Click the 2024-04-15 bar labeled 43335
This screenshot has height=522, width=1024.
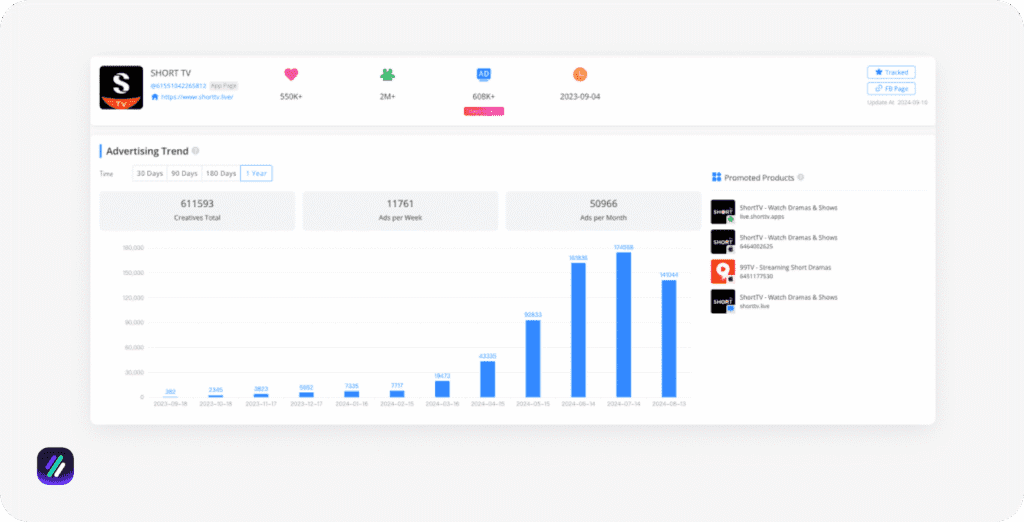[x=488, y=379]
